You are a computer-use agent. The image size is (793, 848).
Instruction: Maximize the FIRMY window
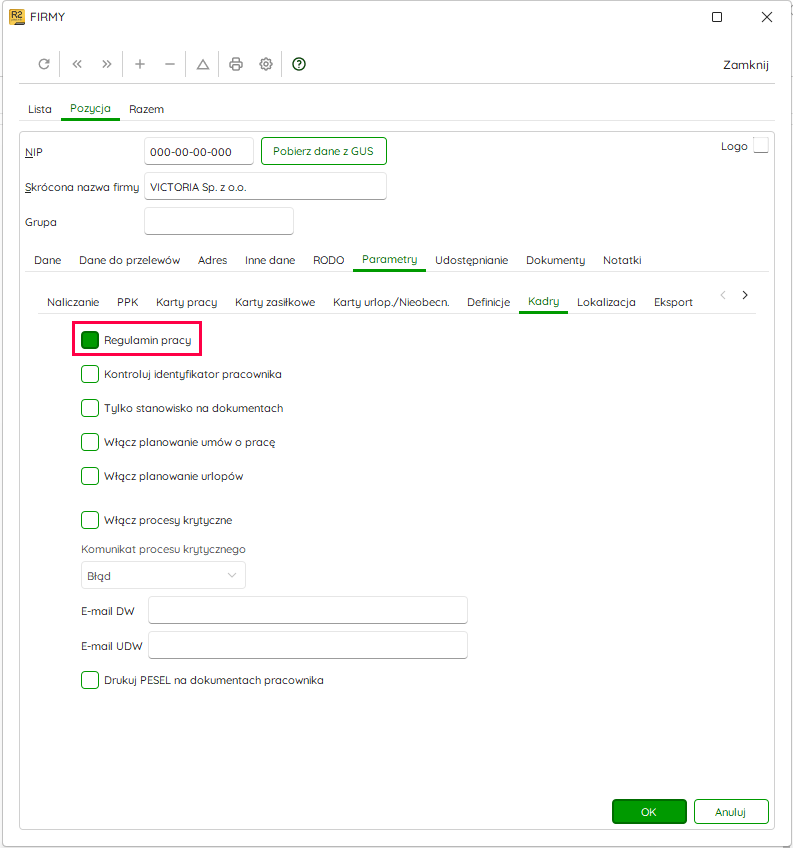coord(717,17)
